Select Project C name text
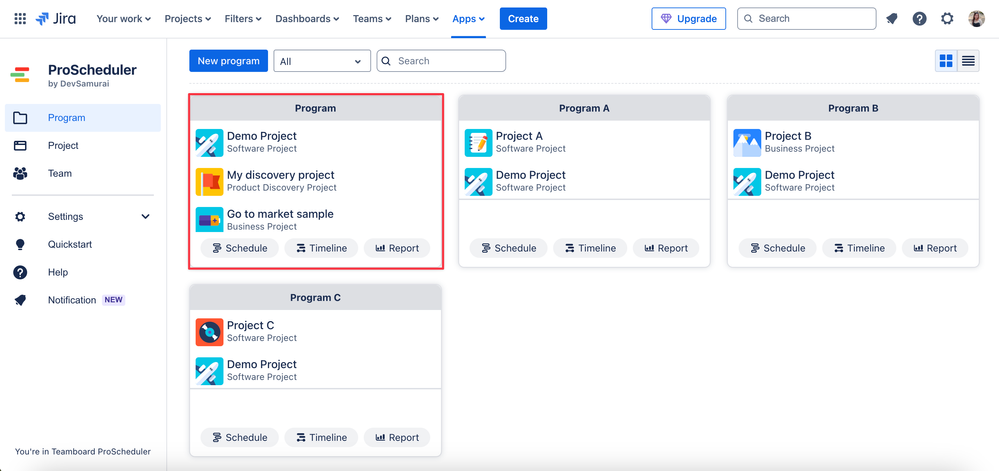 point(250,325)
